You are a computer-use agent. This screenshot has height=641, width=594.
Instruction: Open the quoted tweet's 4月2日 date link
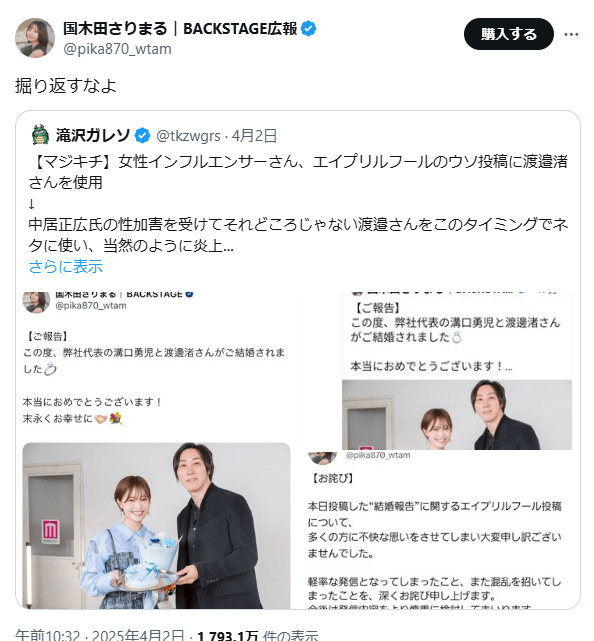pyautogui.click(x=254, y=136)
